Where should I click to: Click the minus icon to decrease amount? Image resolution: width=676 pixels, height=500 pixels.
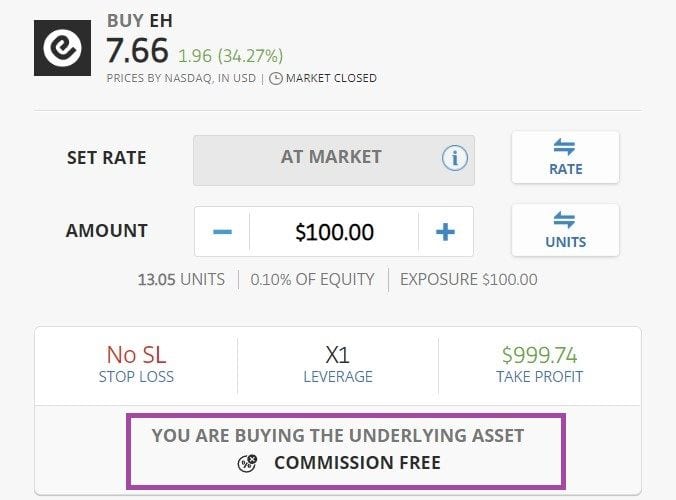coord(222,232)
